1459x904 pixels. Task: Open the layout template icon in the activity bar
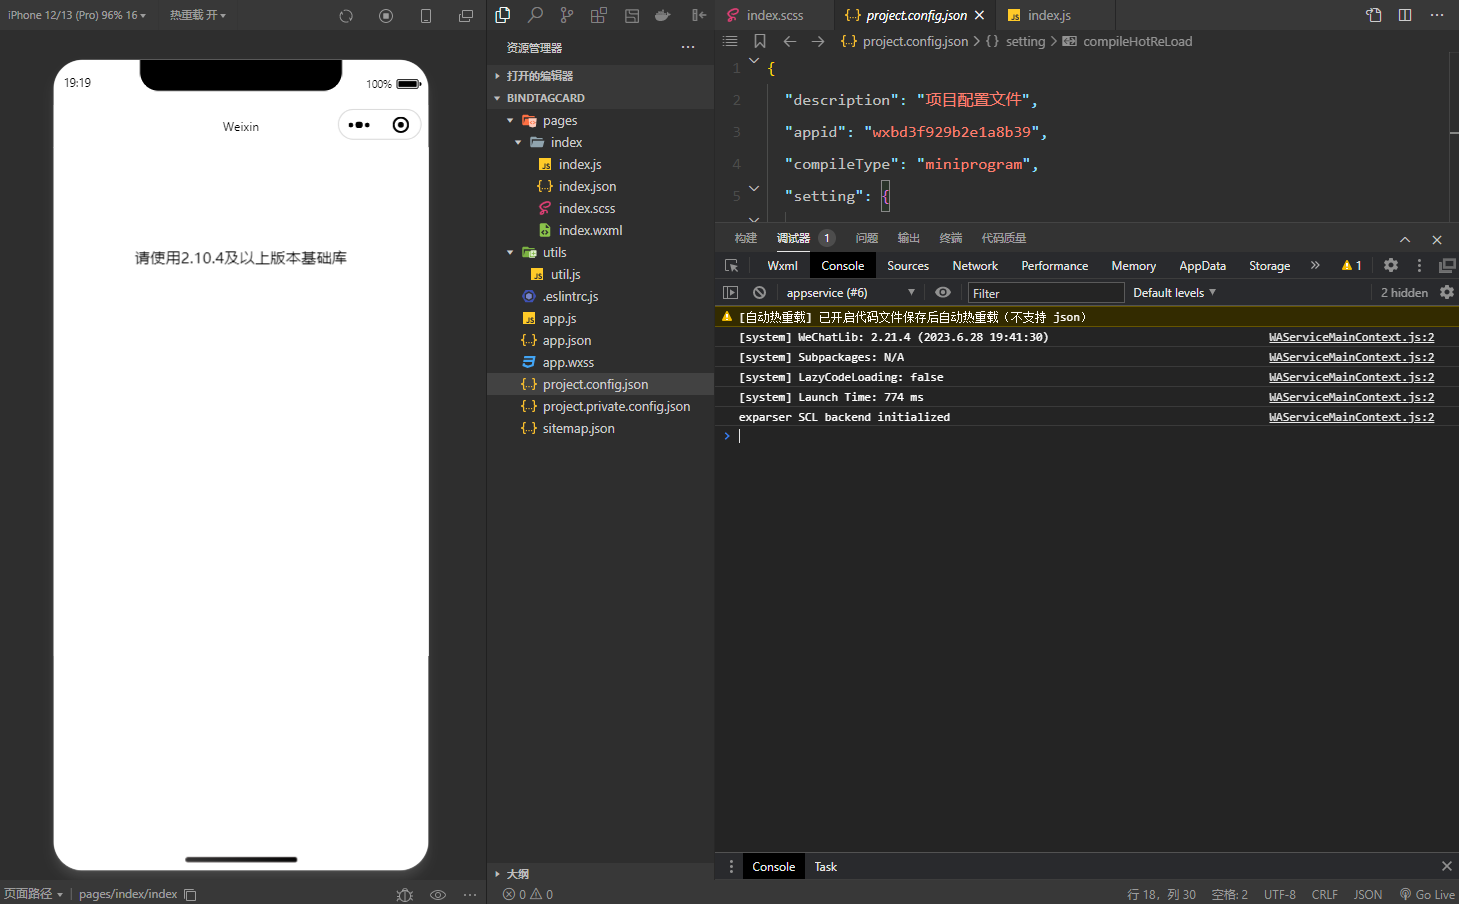tap(631, 15)
